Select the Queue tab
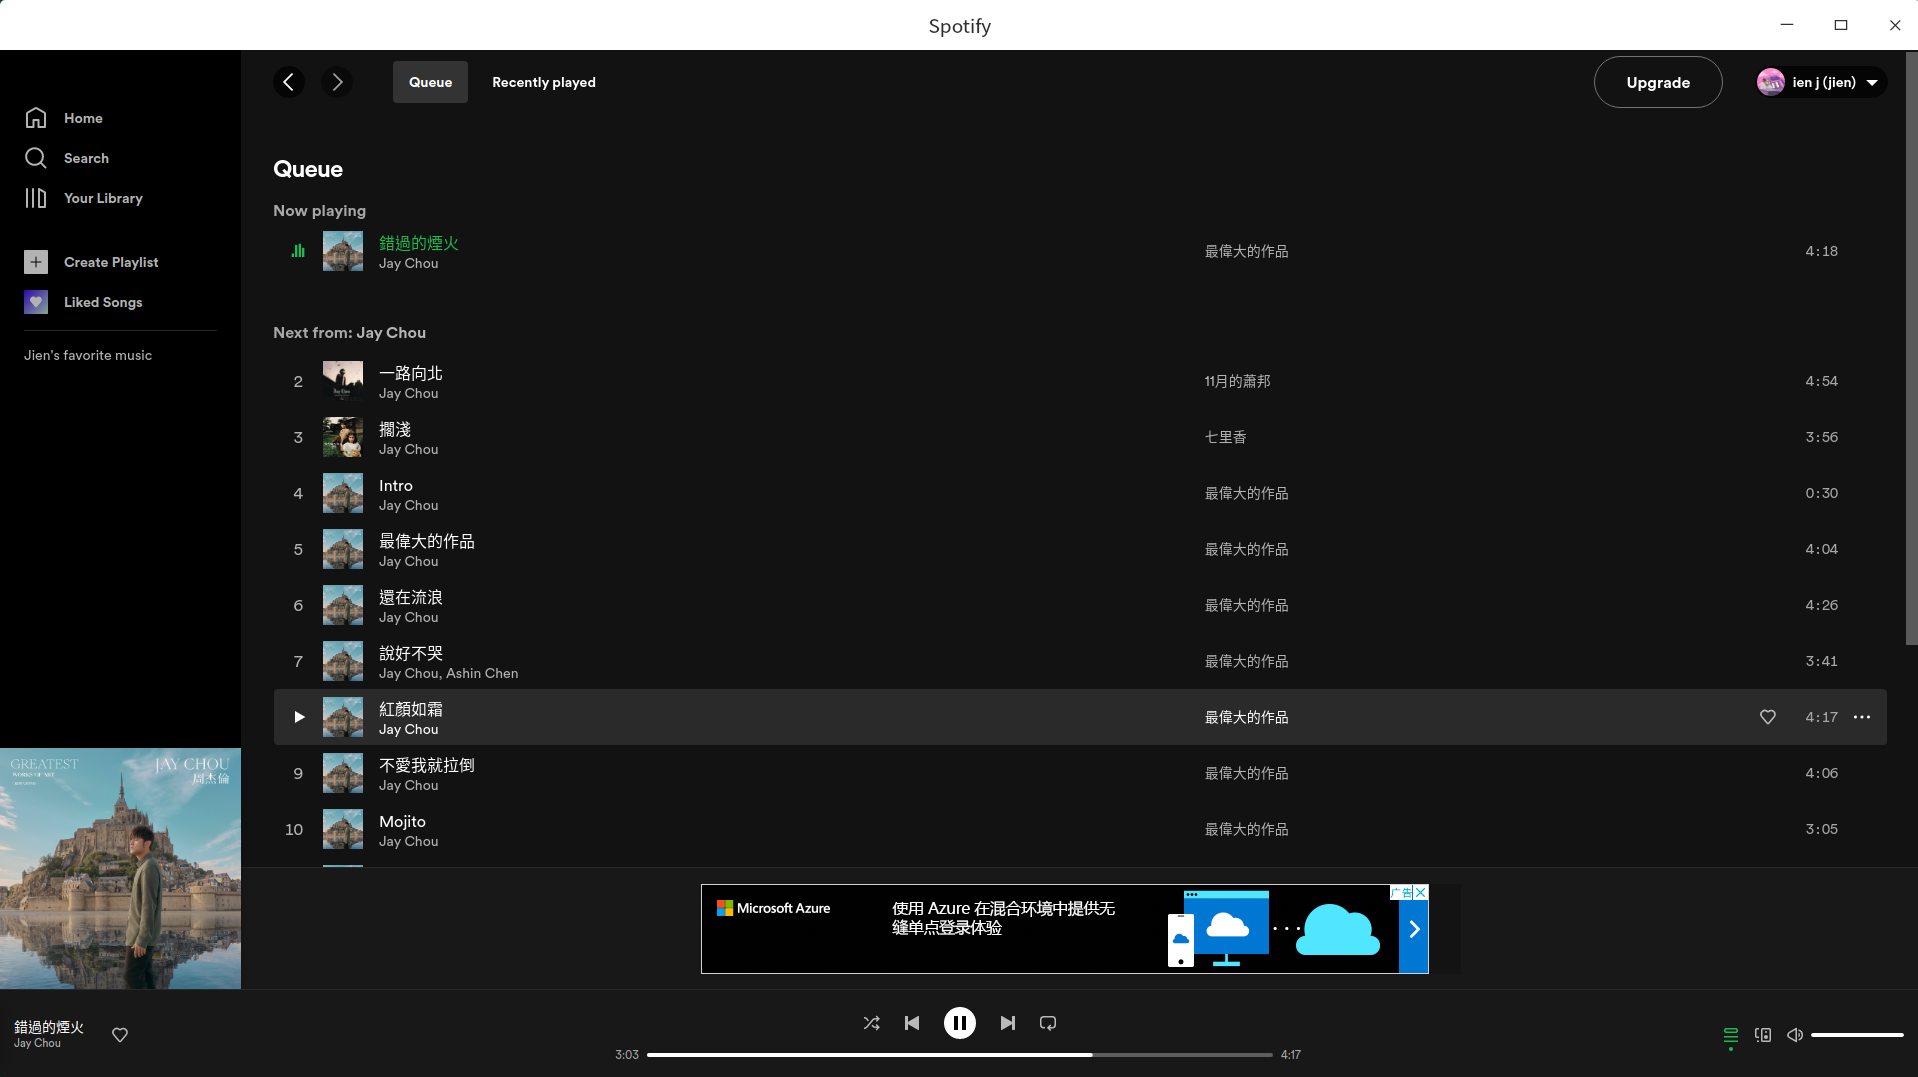 click(x=430, y=82)
